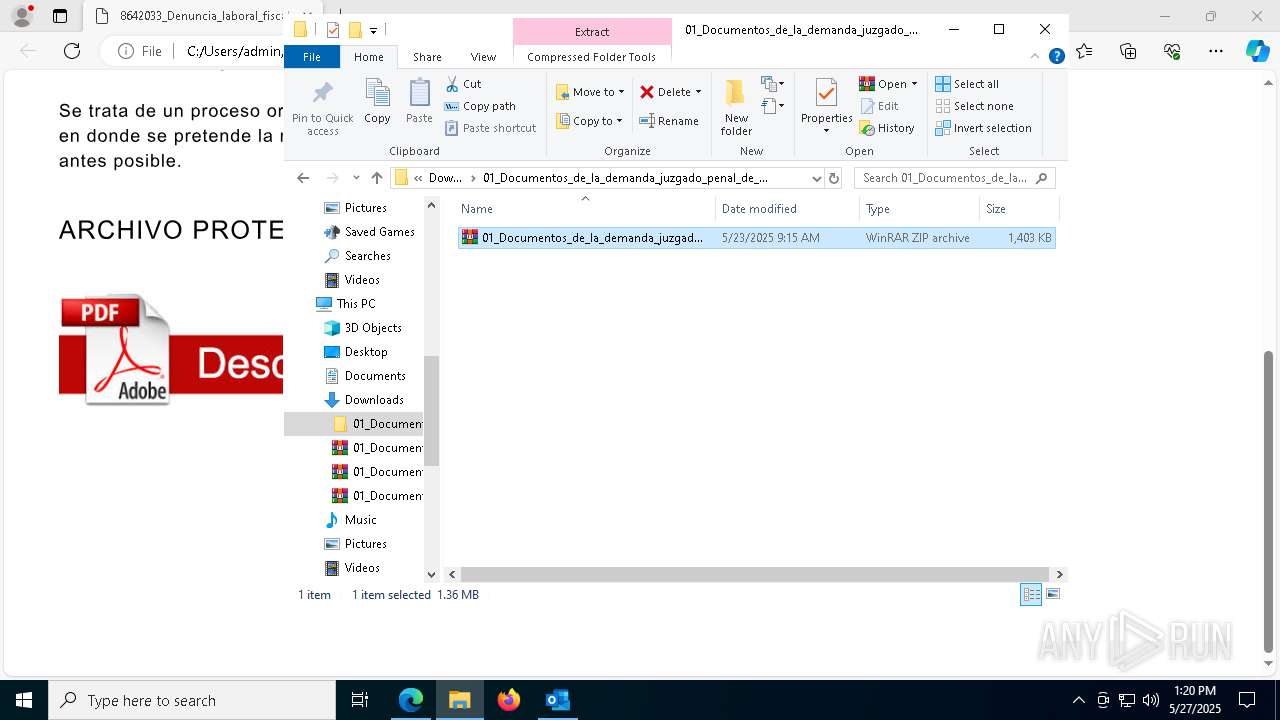Switch to Details view layout
Image resolution: width=1280 pixels, height=720 pixels.
click(1031, 595)
